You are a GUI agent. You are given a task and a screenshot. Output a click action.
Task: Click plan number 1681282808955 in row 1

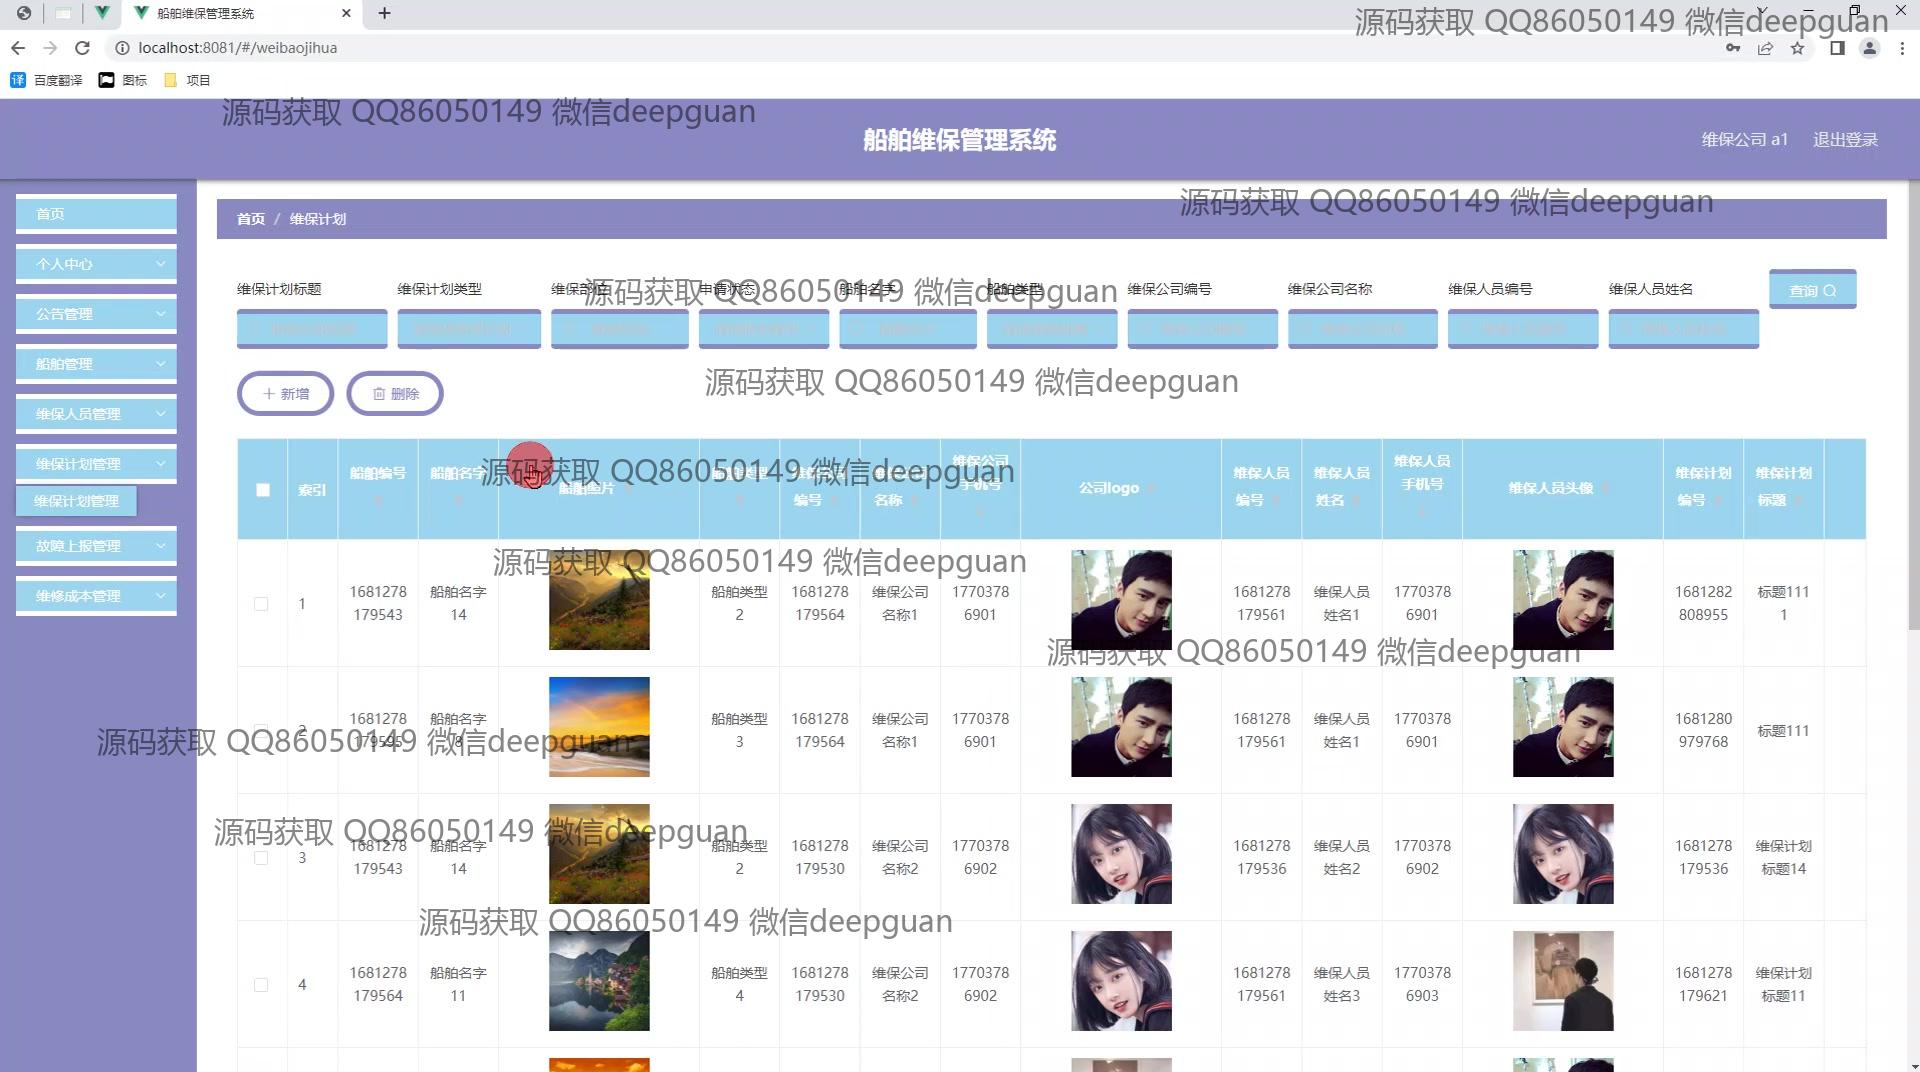pos(1703,604)
